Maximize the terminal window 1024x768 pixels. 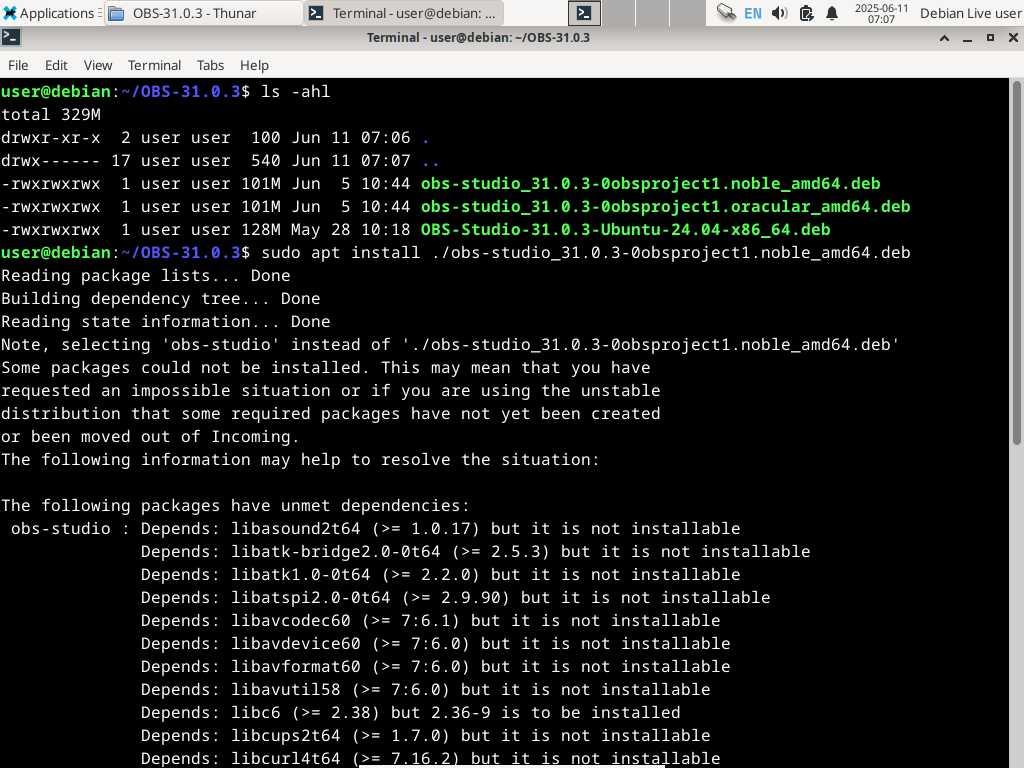(x=990, y=38)
